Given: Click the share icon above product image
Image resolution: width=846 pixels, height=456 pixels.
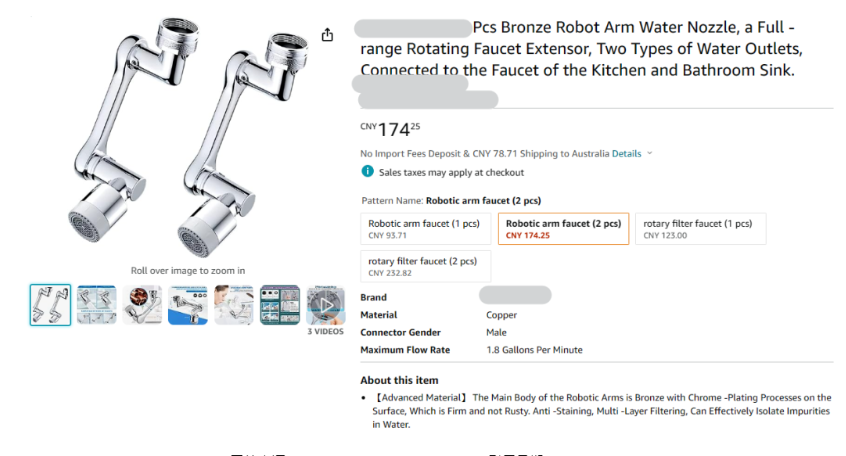Looking at the screenshot, I should 327,35.
